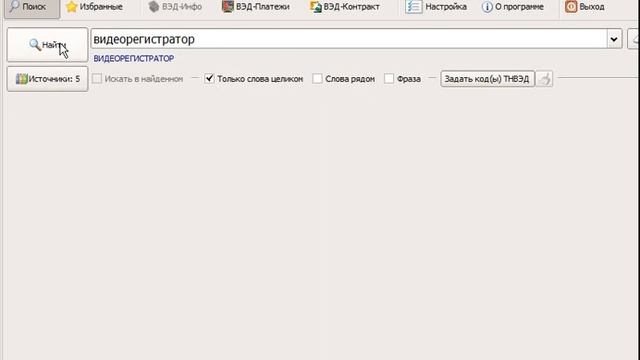Open the ВЭД-Контракт tab
The image size is (640, 360).
coord(345,7)
